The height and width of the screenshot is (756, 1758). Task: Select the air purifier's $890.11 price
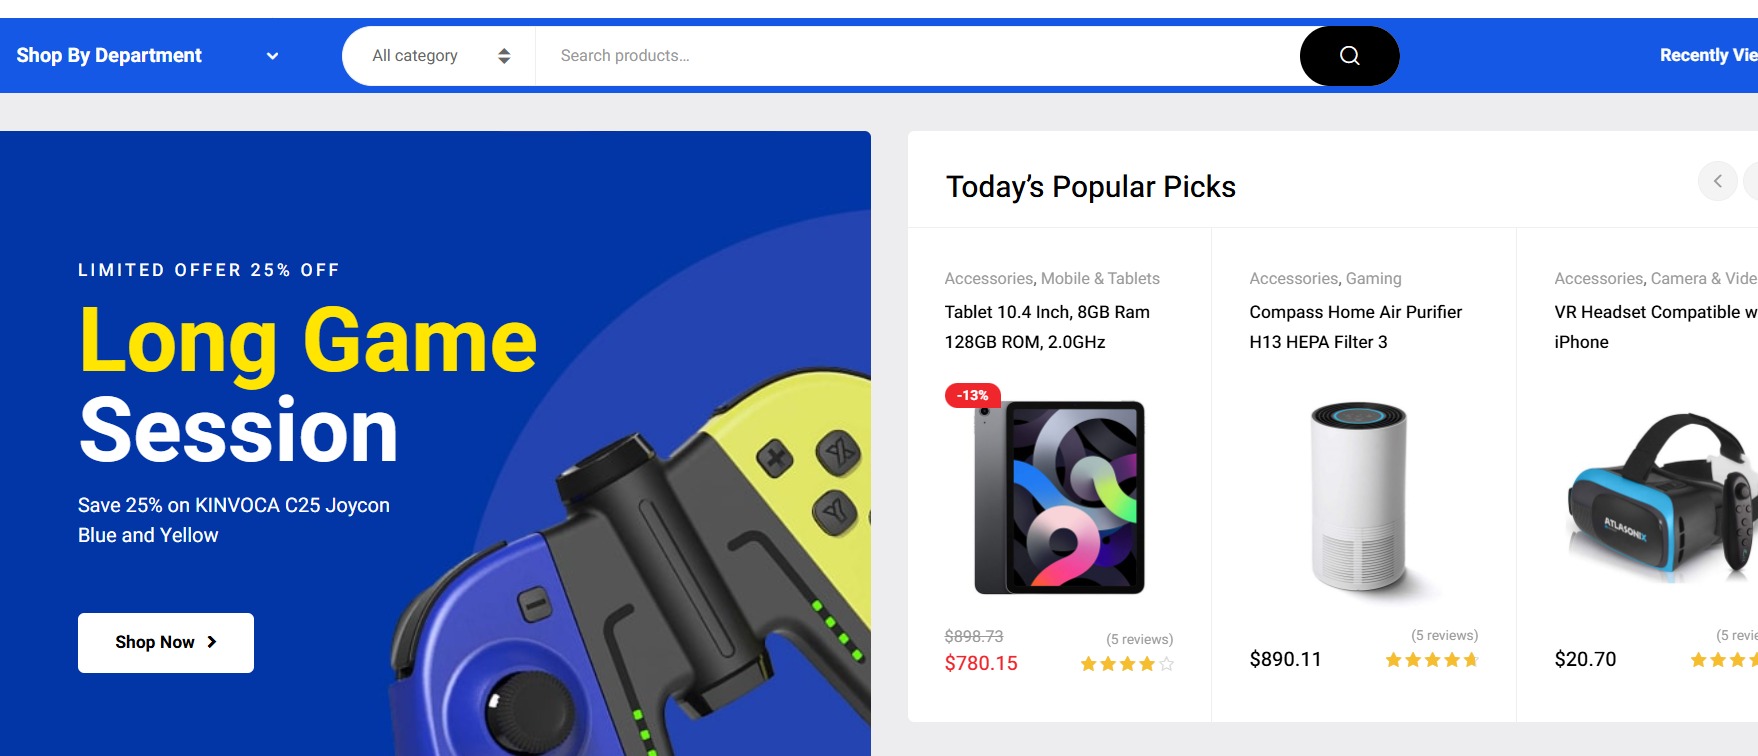pyautogui.click(x=1285, y=659)
